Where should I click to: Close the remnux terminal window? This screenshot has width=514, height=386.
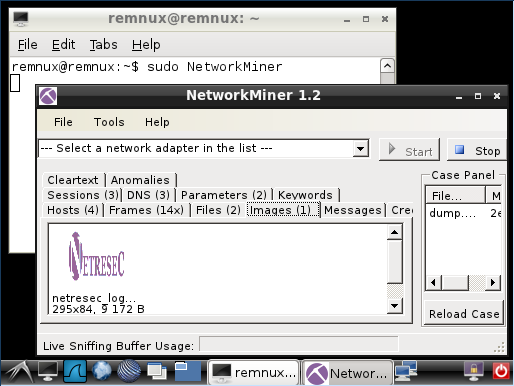click(x=385, y=19)
